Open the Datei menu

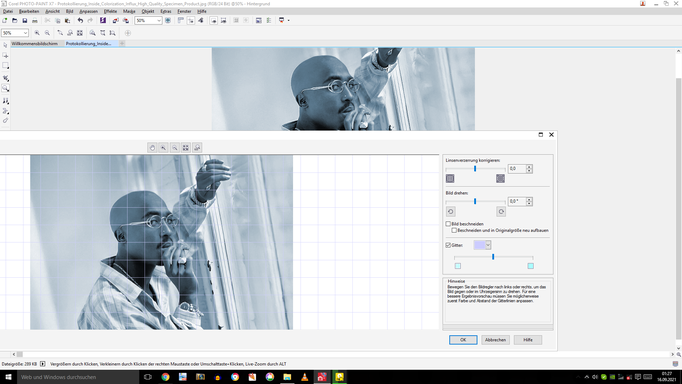coord(8,11)
